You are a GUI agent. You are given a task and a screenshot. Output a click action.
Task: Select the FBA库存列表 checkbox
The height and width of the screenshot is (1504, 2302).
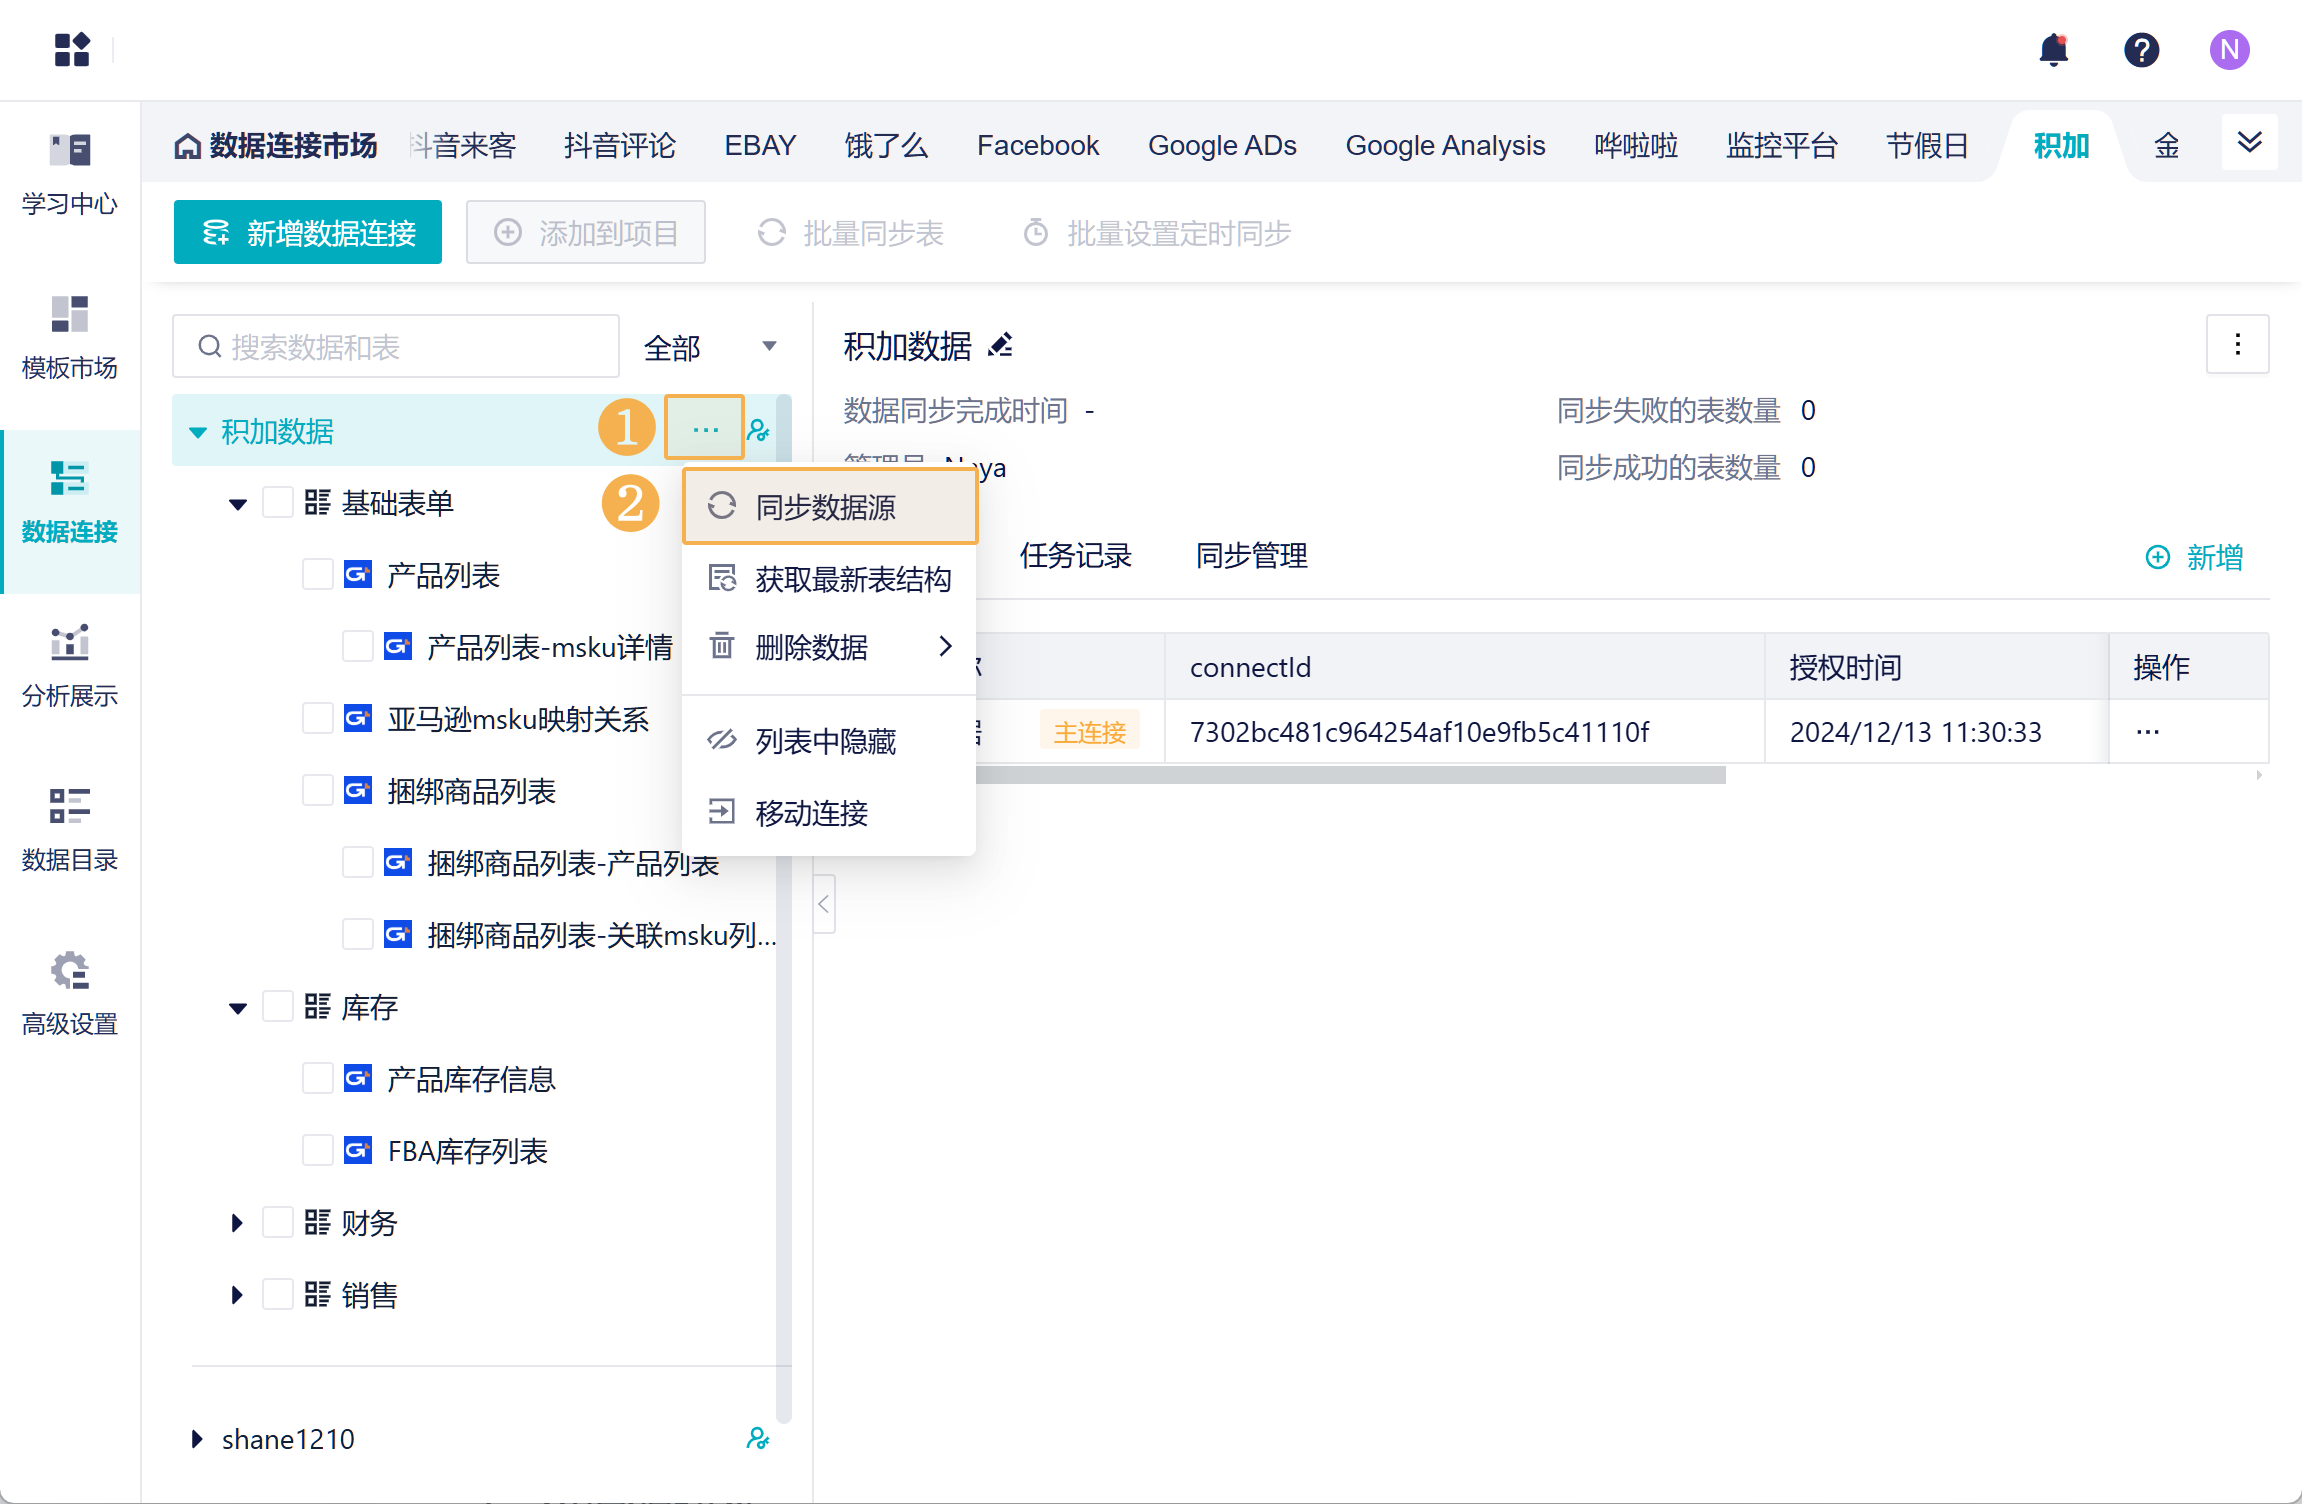317,1151
